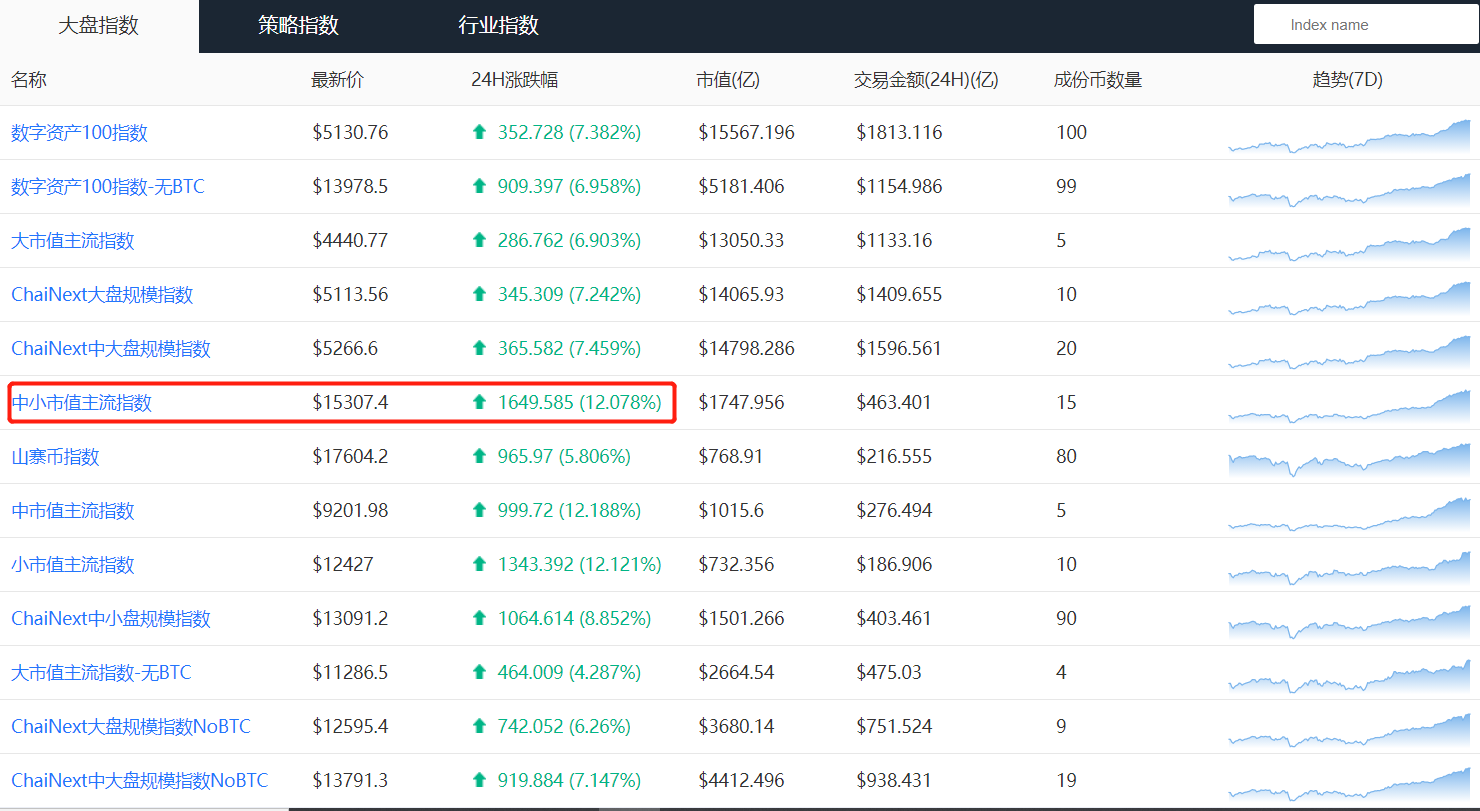Click the green up arrow beside 1343.392
This screenshot has width=1480, height=811.
[479, 564]
